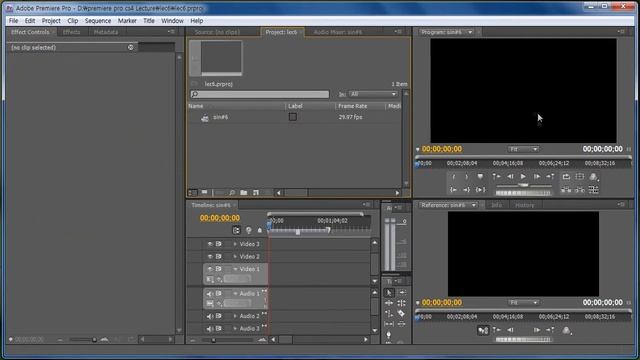Open Output settings in Program monitor

593,177
